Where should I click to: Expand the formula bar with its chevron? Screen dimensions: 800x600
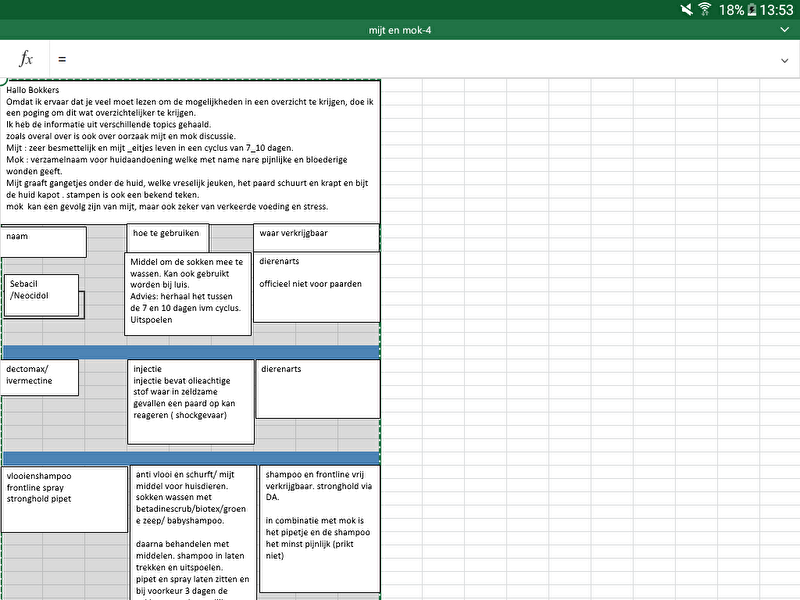coord(785,60)
